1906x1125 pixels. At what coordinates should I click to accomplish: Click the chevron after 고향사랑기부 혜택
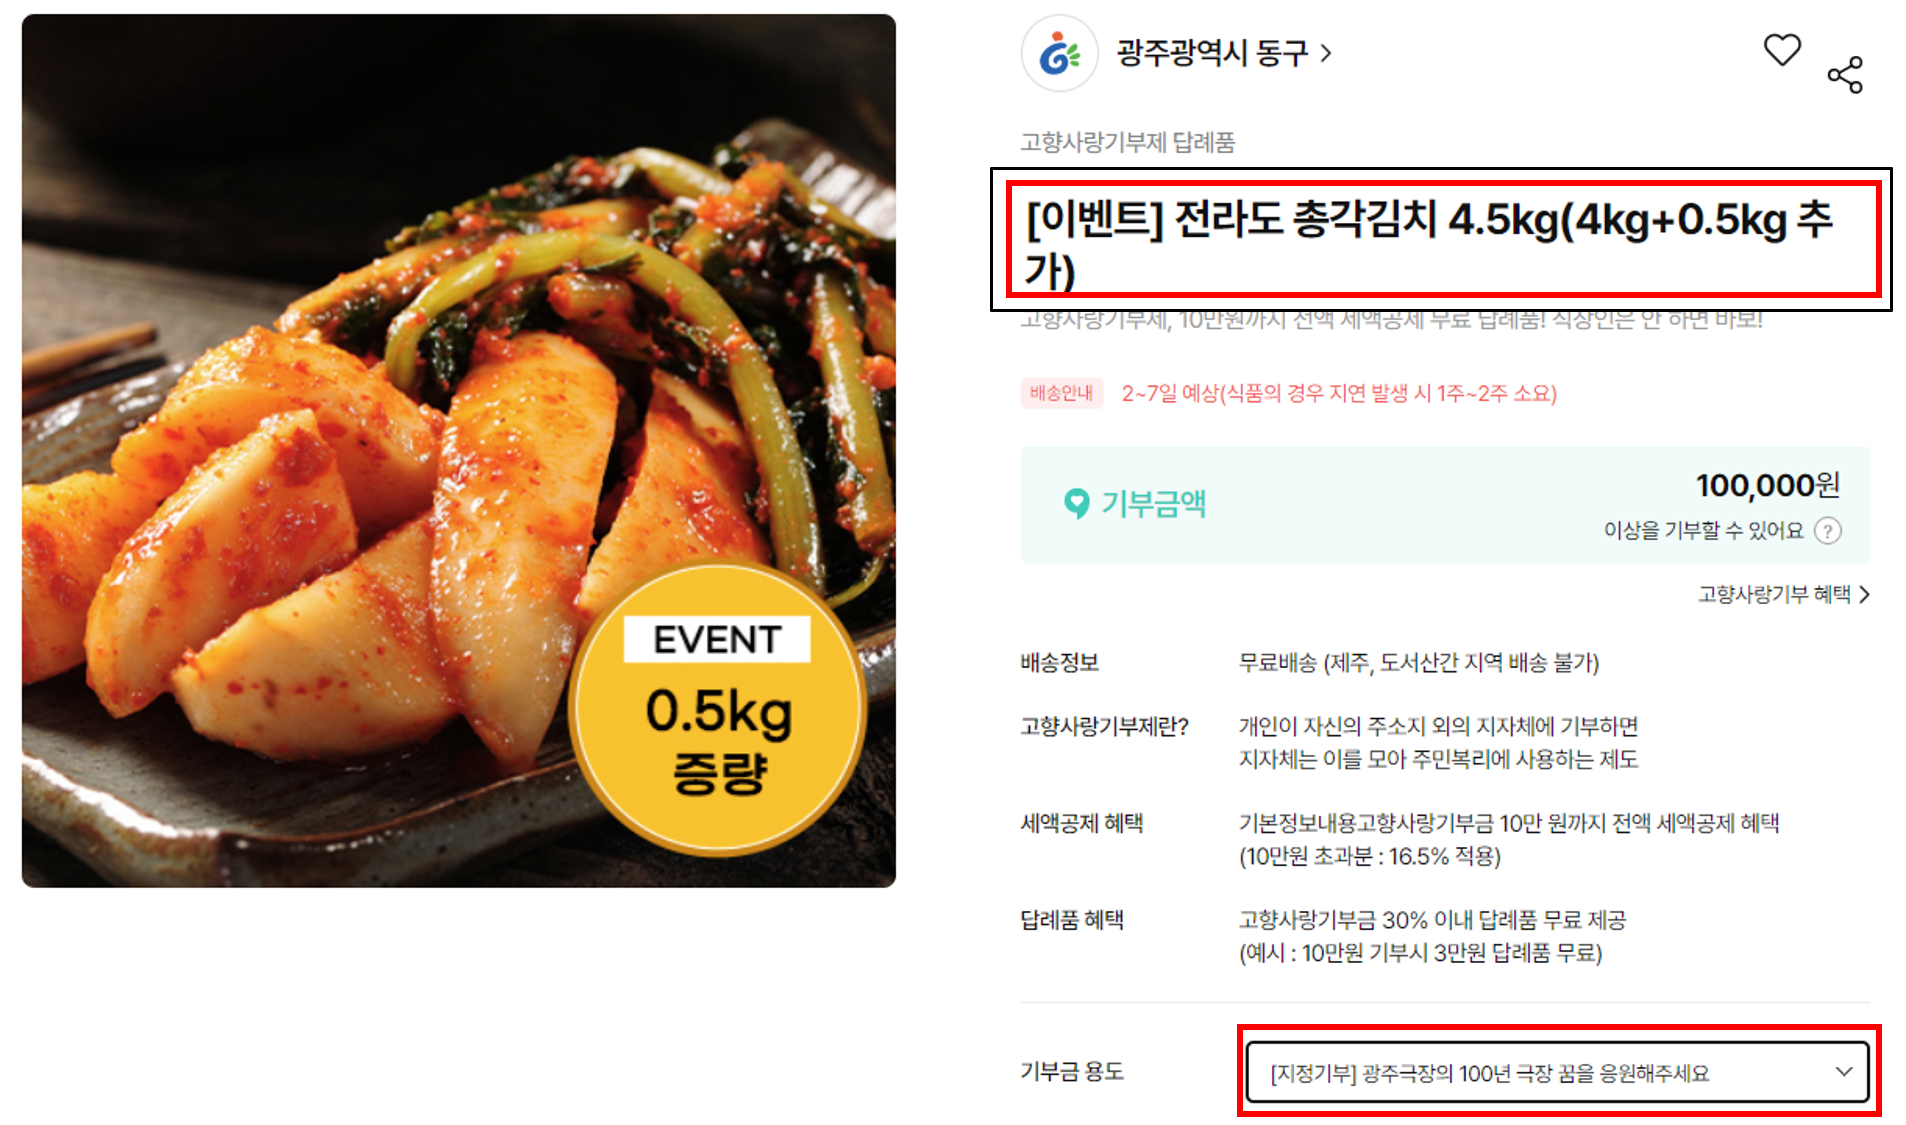(x=1864, y=595)
